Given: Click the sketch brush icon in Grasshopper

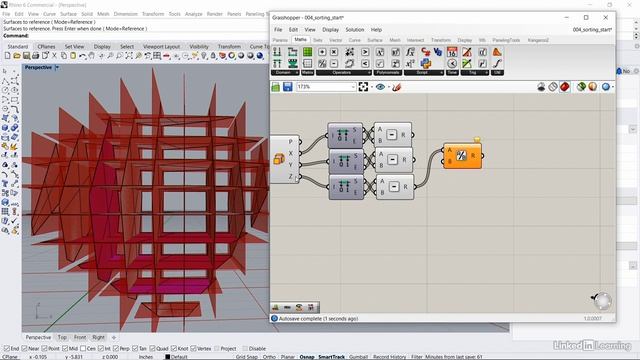Looking at the screenshot, I should (396, 87).
